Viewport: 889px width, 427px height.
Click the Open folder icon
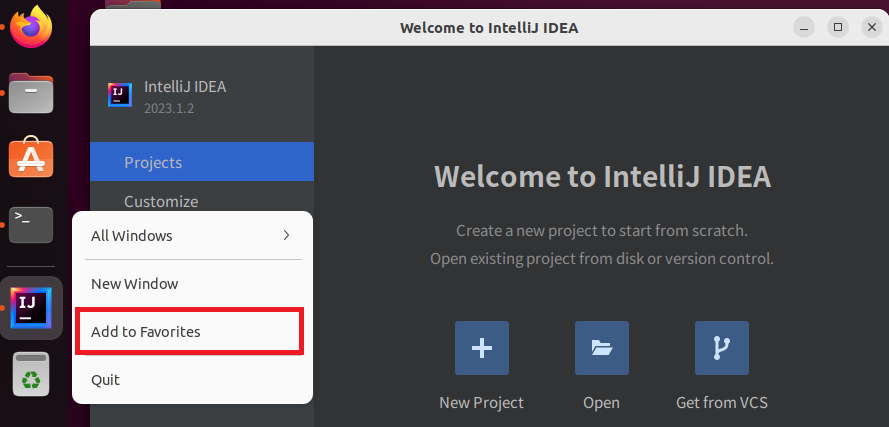point(602,348)
